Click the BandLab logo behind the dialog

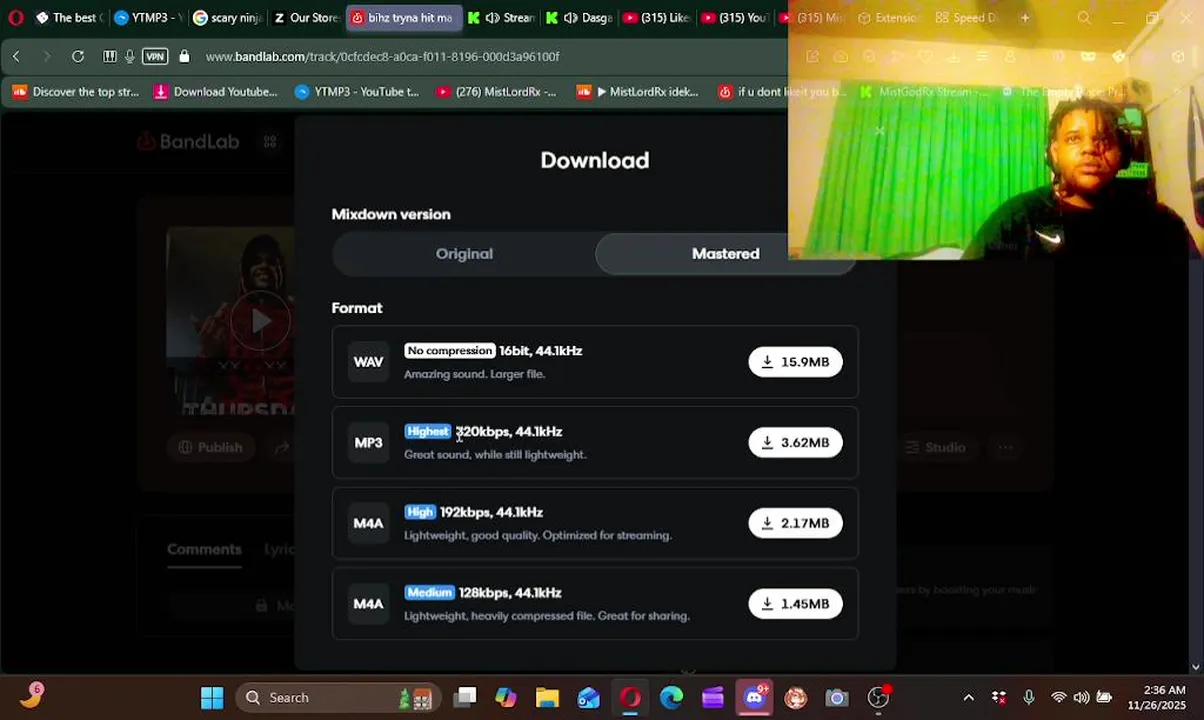tap(188, 142)
